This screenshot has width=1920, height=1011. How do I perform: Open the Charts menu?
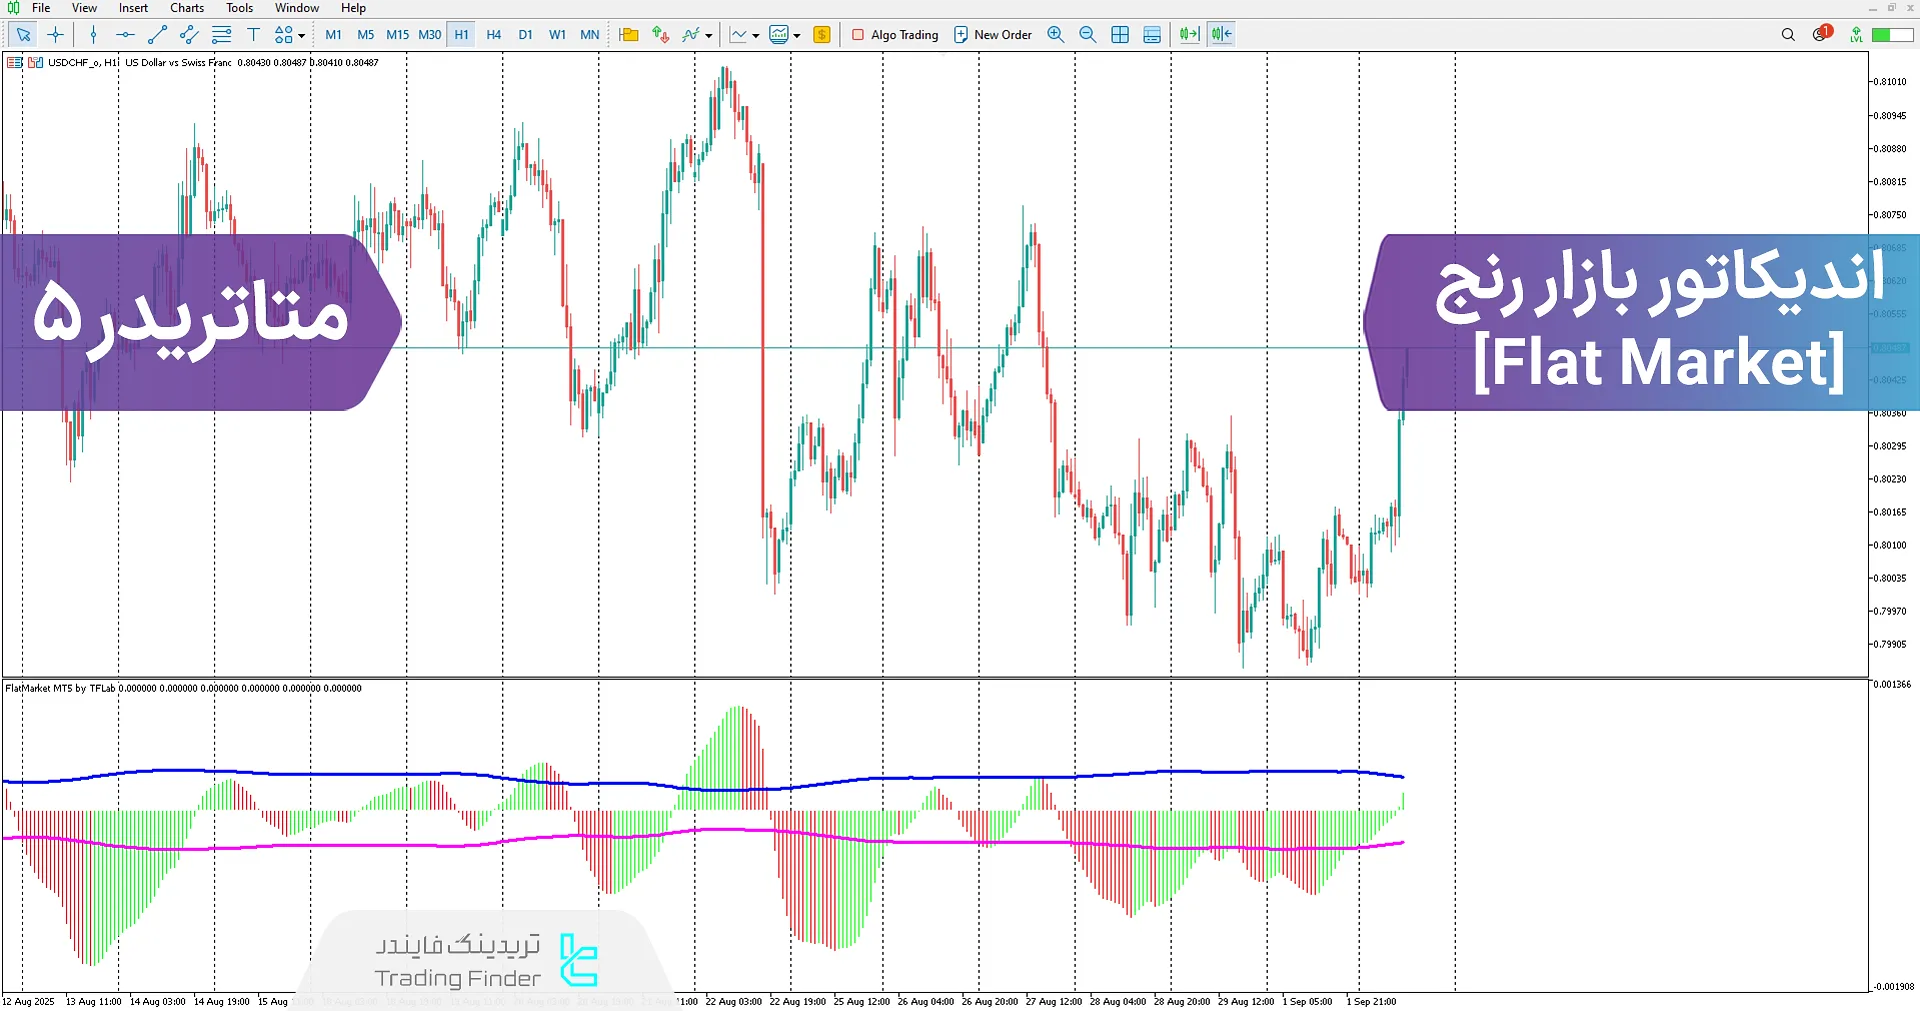pyautogui.click(x=186, y=8)
